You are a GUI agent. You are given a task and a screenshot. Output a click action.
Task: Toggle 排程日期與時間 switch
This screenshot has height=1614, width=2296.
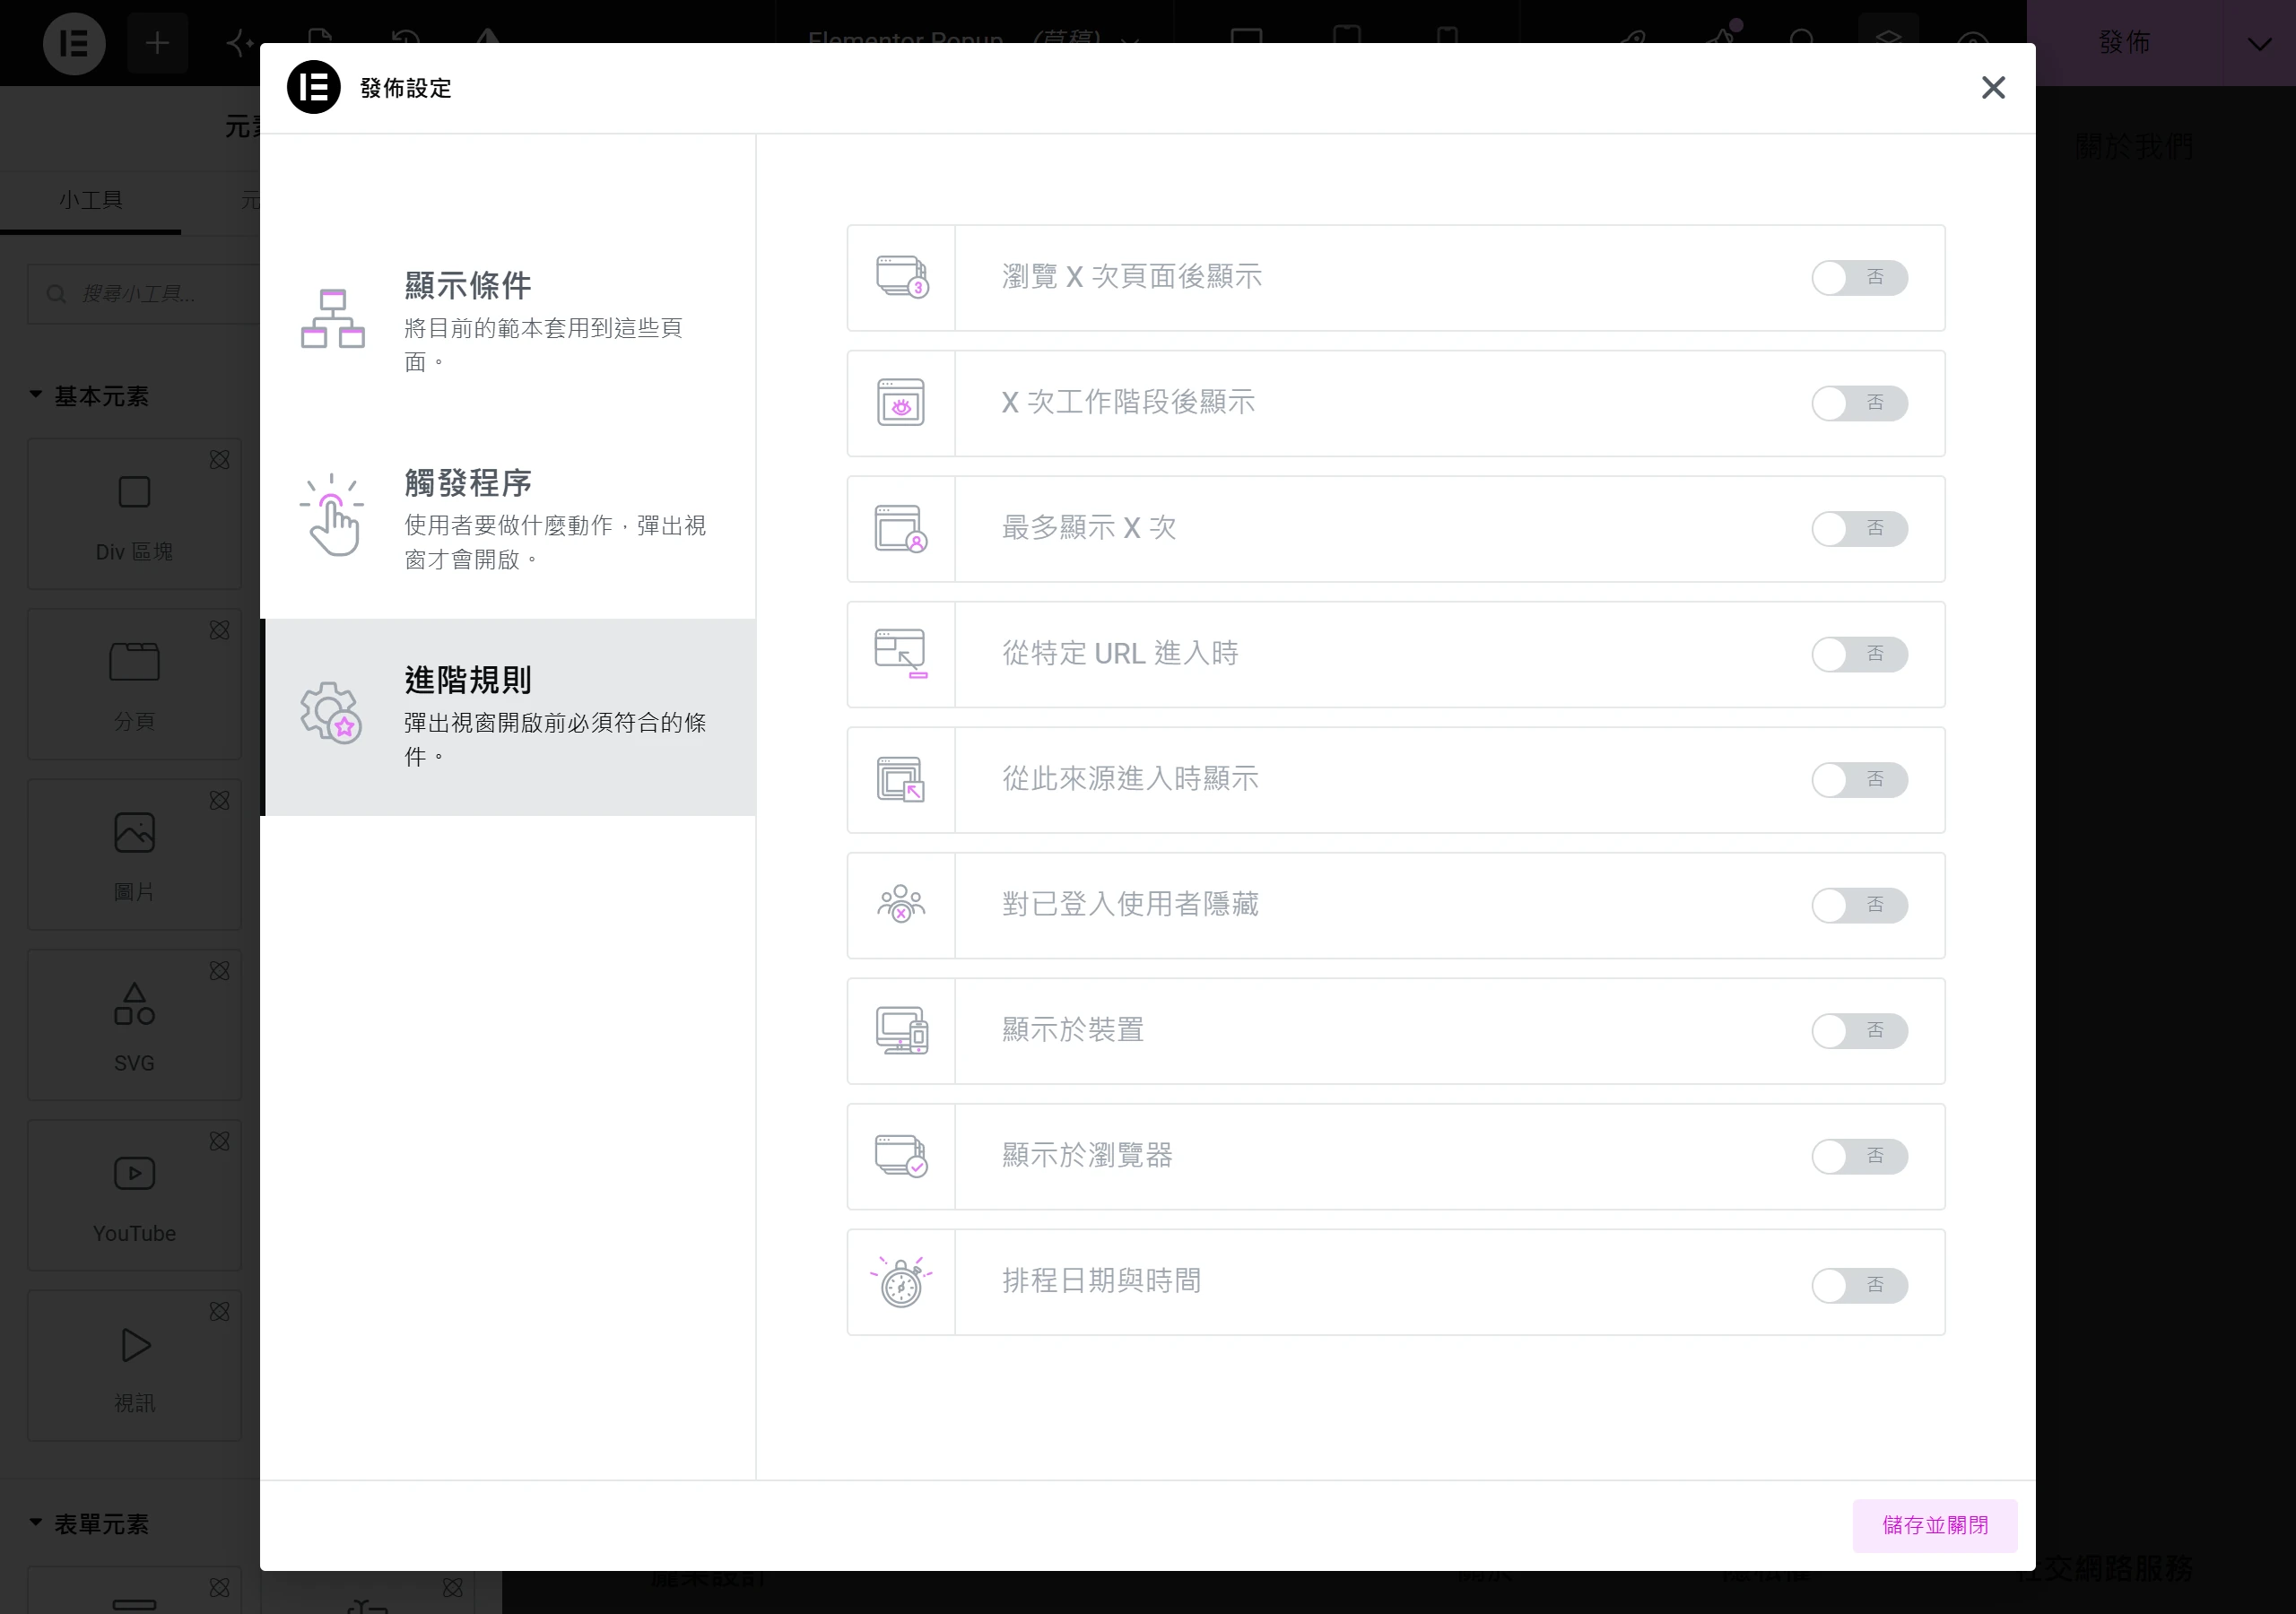pos(1859,1285)
